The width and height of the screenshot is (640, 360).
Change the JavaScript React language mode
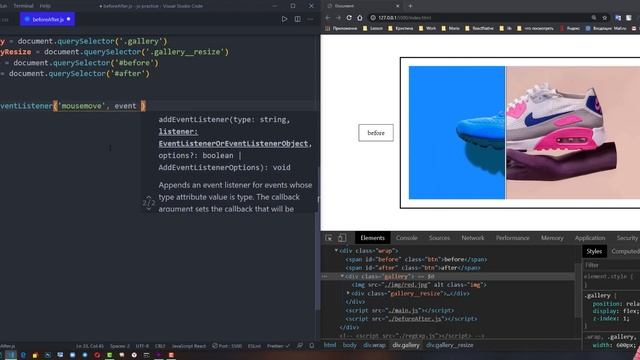189,346
